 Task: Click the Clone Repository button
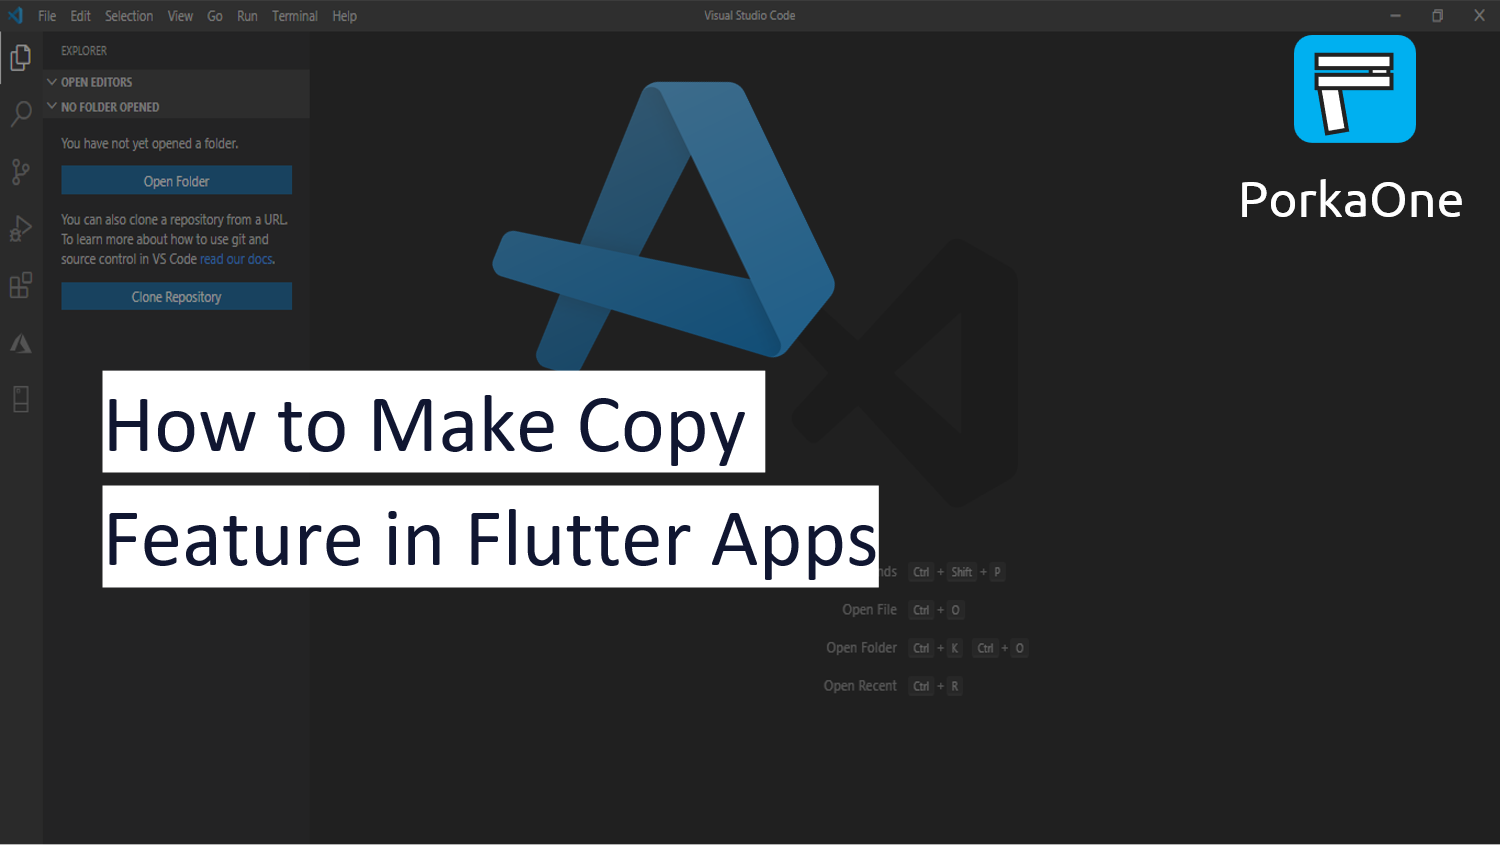pos(177,296)
